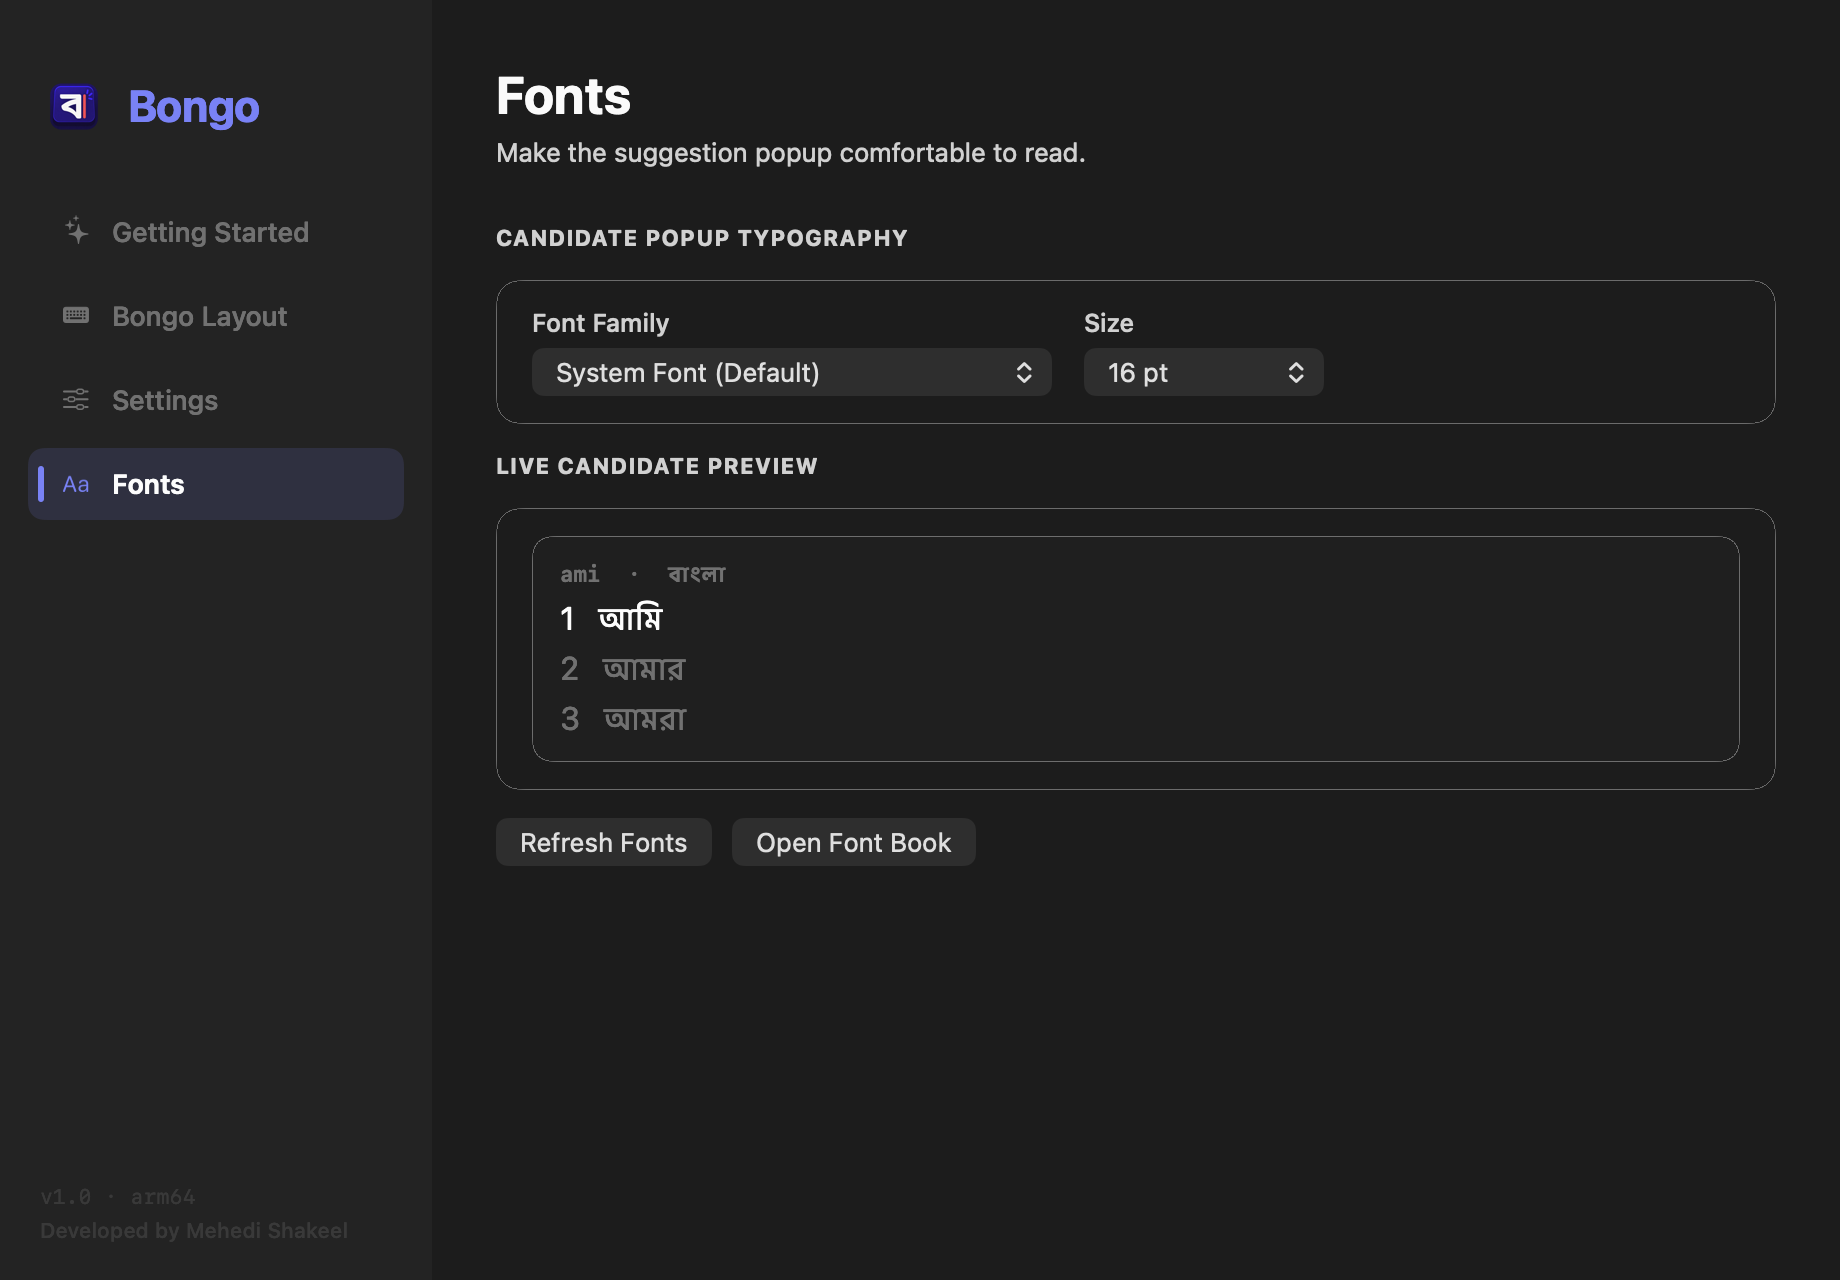Click the Settings sliders icon
Viewport: 1840px width, 1280px height.
click(x=76, y=400)
